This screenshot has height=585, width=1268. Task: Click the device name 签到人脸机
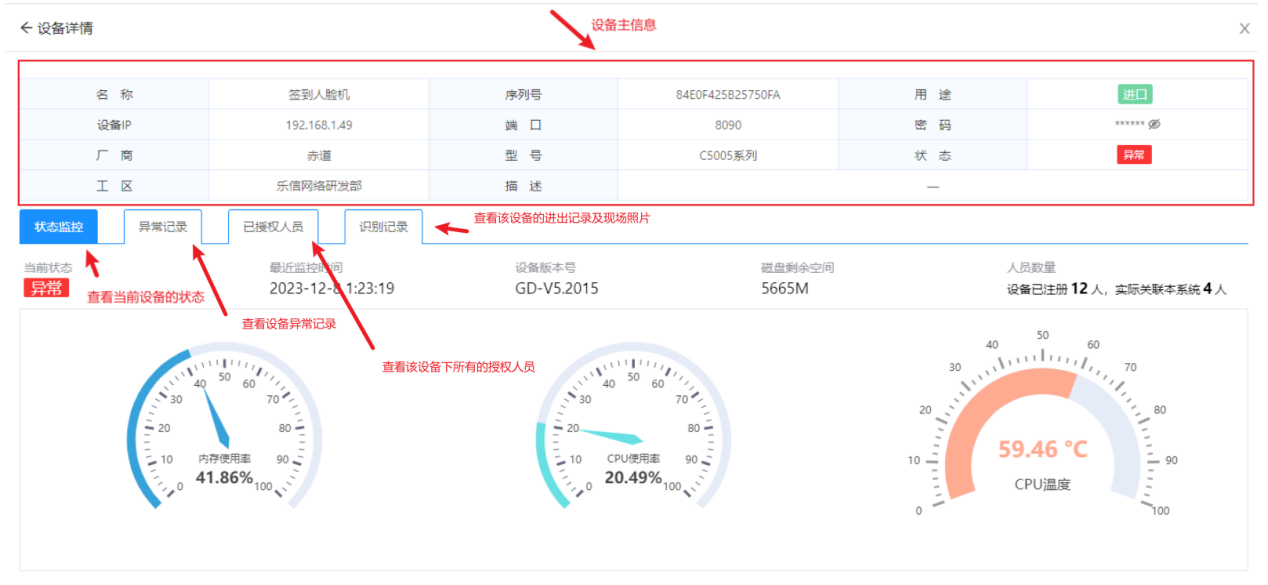(318, 95)
